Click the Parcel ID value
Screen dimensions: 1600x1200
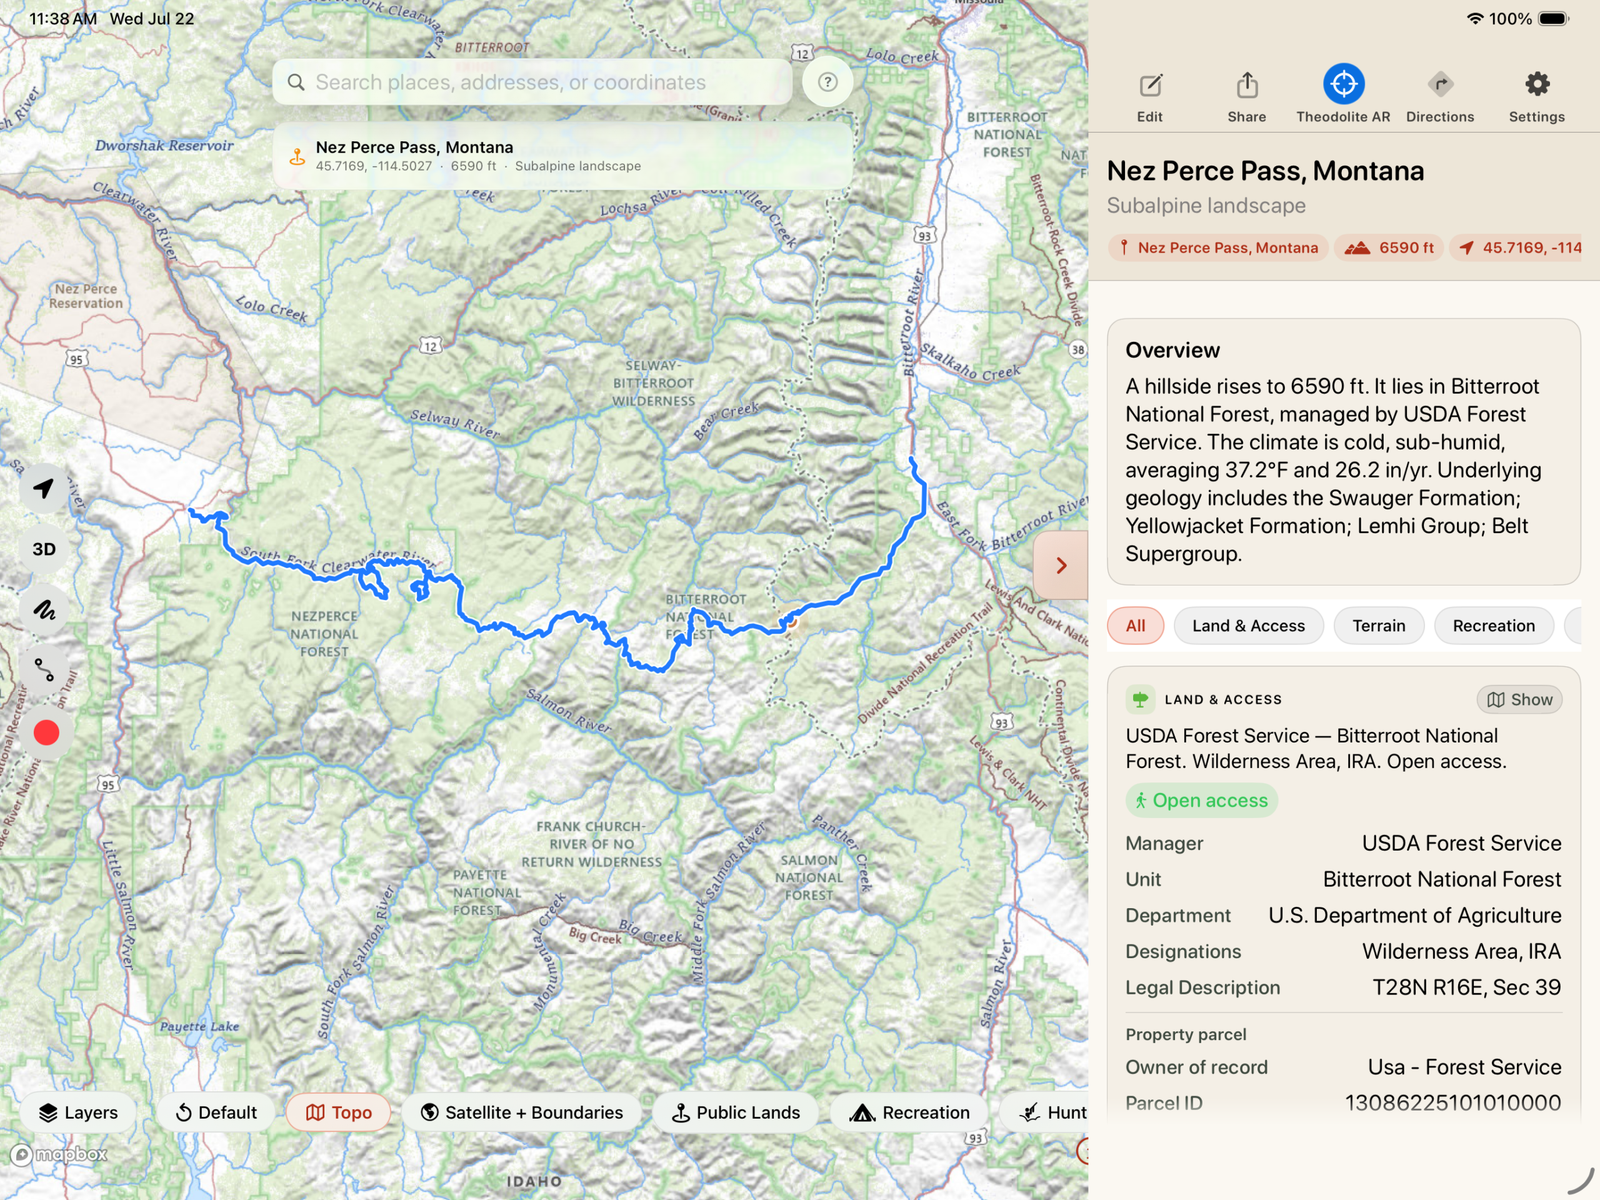tap(1453, 1102)
